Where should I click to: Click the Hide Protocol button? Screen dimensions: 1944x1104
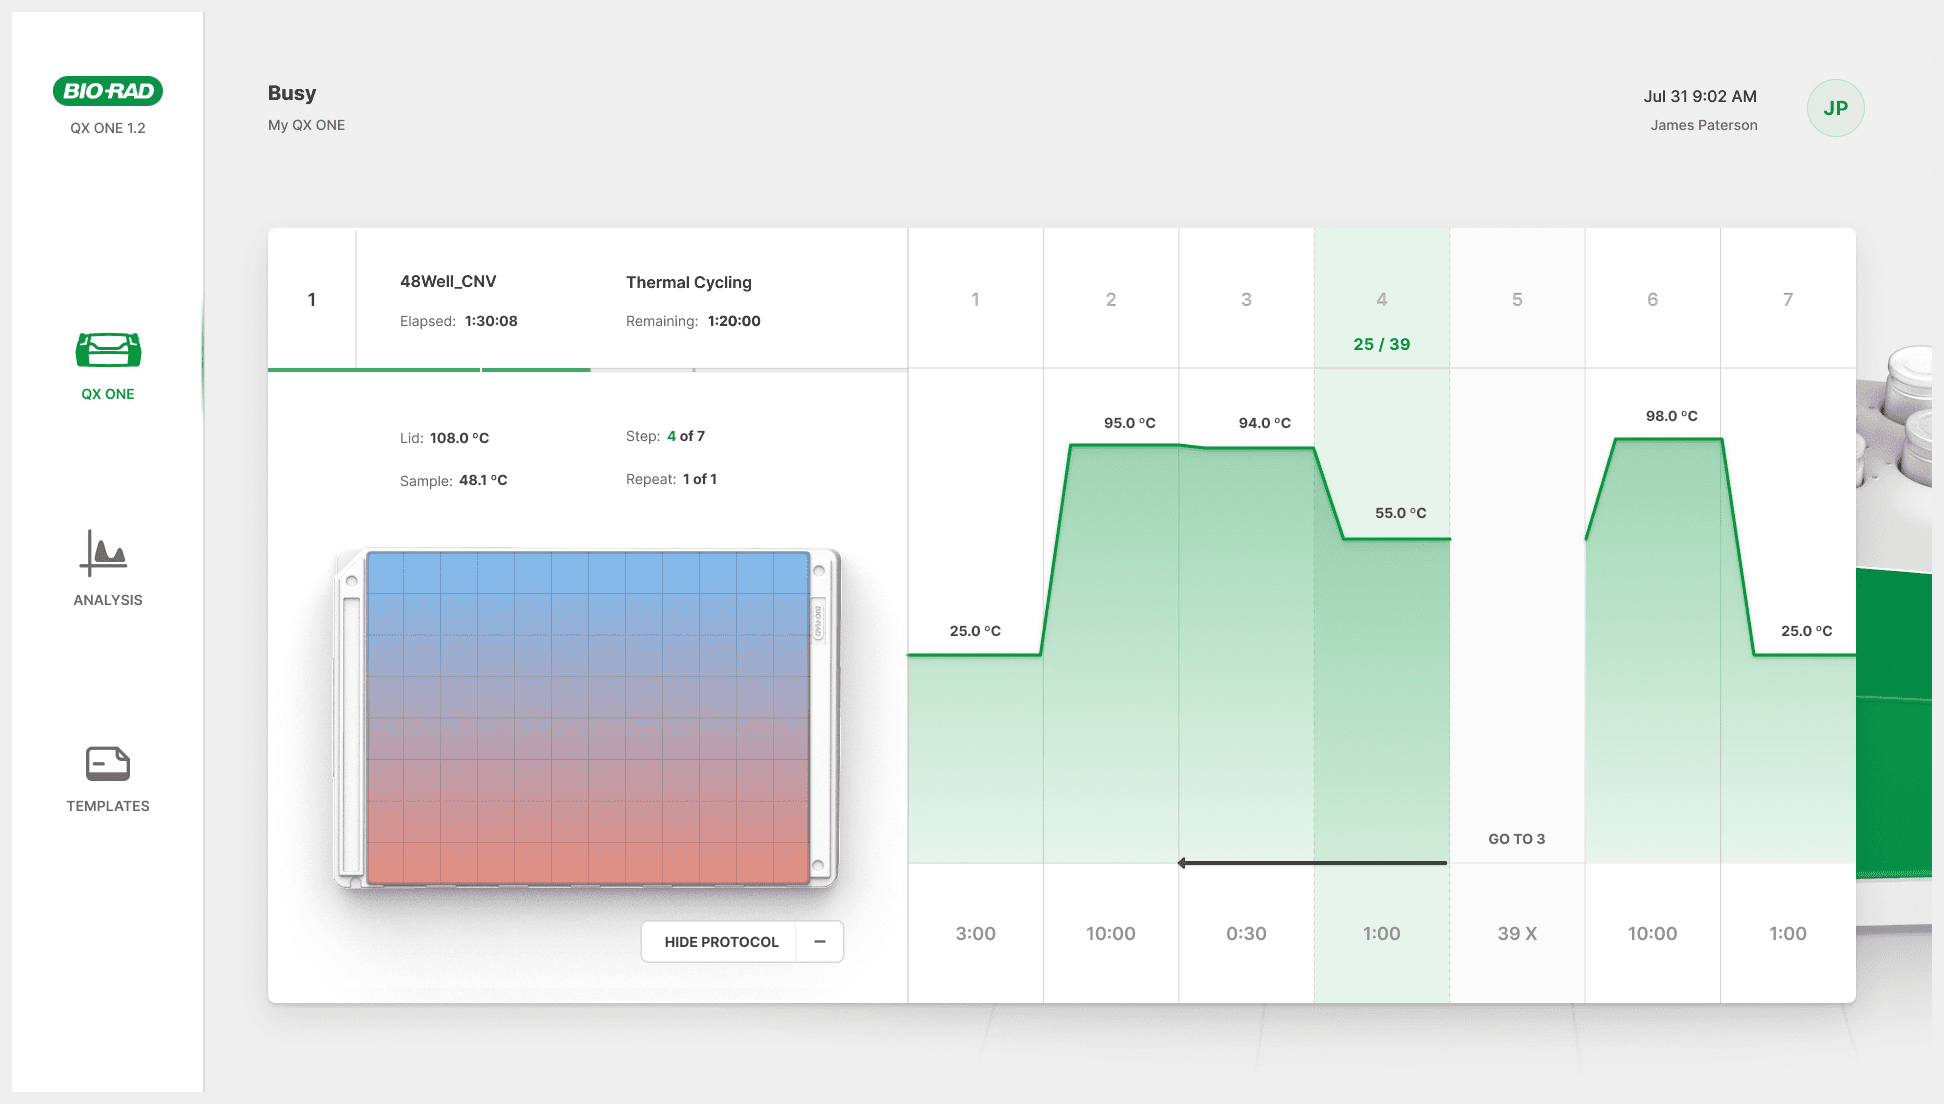click(x=721, y=942)
